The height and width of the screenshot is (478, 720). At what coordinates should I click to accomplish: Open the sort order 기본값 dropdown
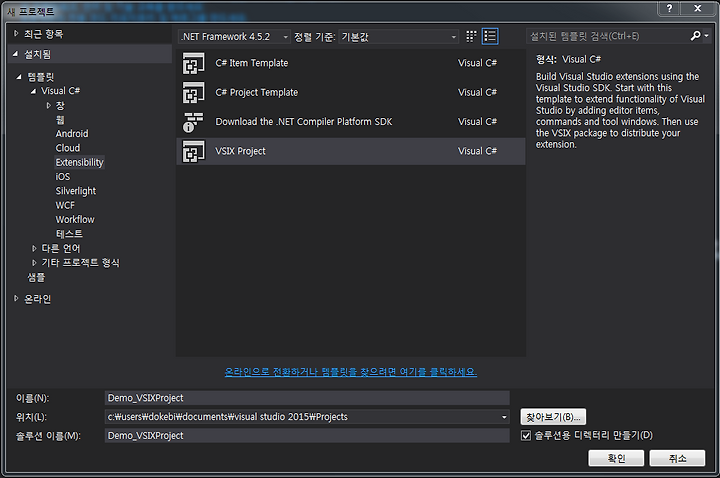[399, 37]
